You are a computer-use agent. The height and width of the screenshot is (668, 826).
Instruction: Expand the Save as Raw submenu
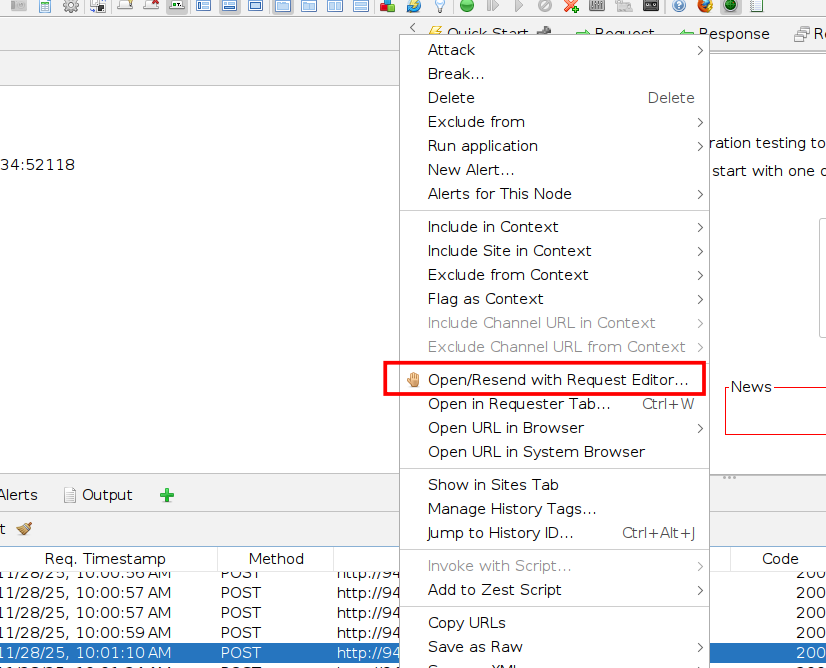tap(699, 647)
